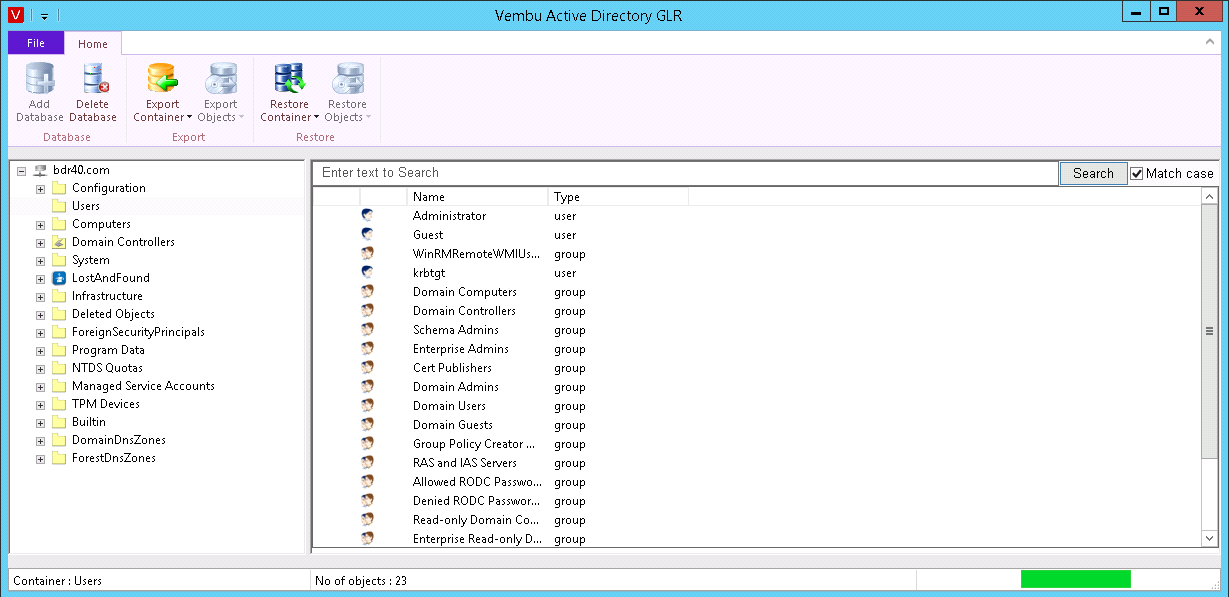This screenshot has height=597, width=1229.
Task: Open the quick access toolbar dropdown
Action: (45, 16)
